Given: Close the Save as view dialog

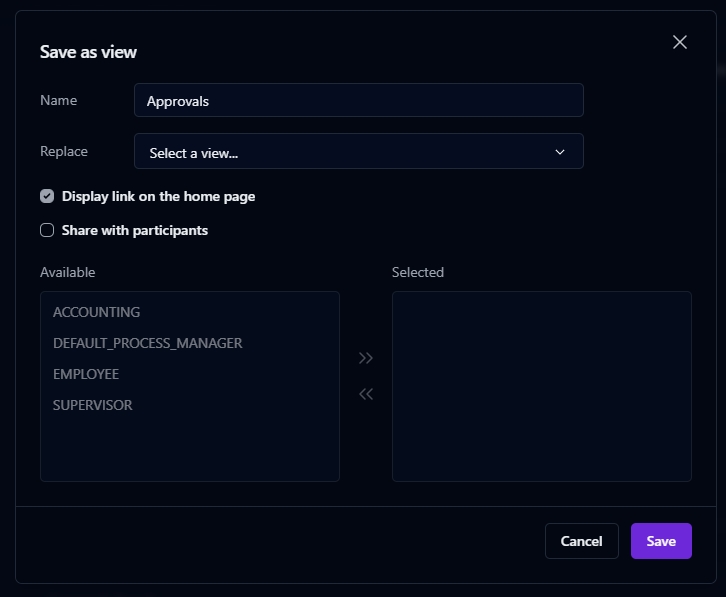Looking at the screenshot, I should [680, 42].
